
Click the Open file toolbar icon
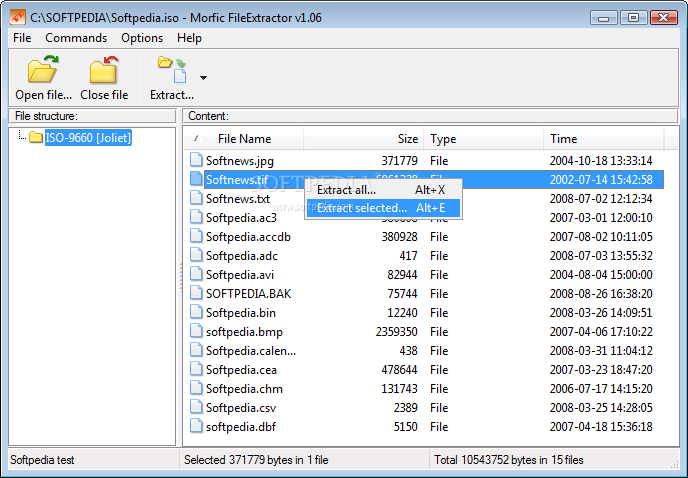pos(43,69)
